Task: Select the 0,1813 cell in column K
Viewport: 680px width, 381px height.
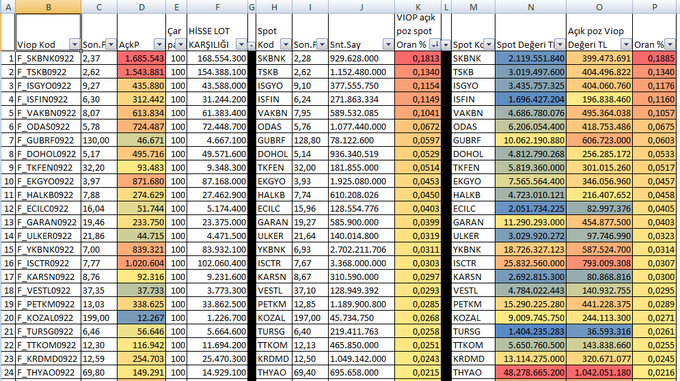Action: (418, 59)
